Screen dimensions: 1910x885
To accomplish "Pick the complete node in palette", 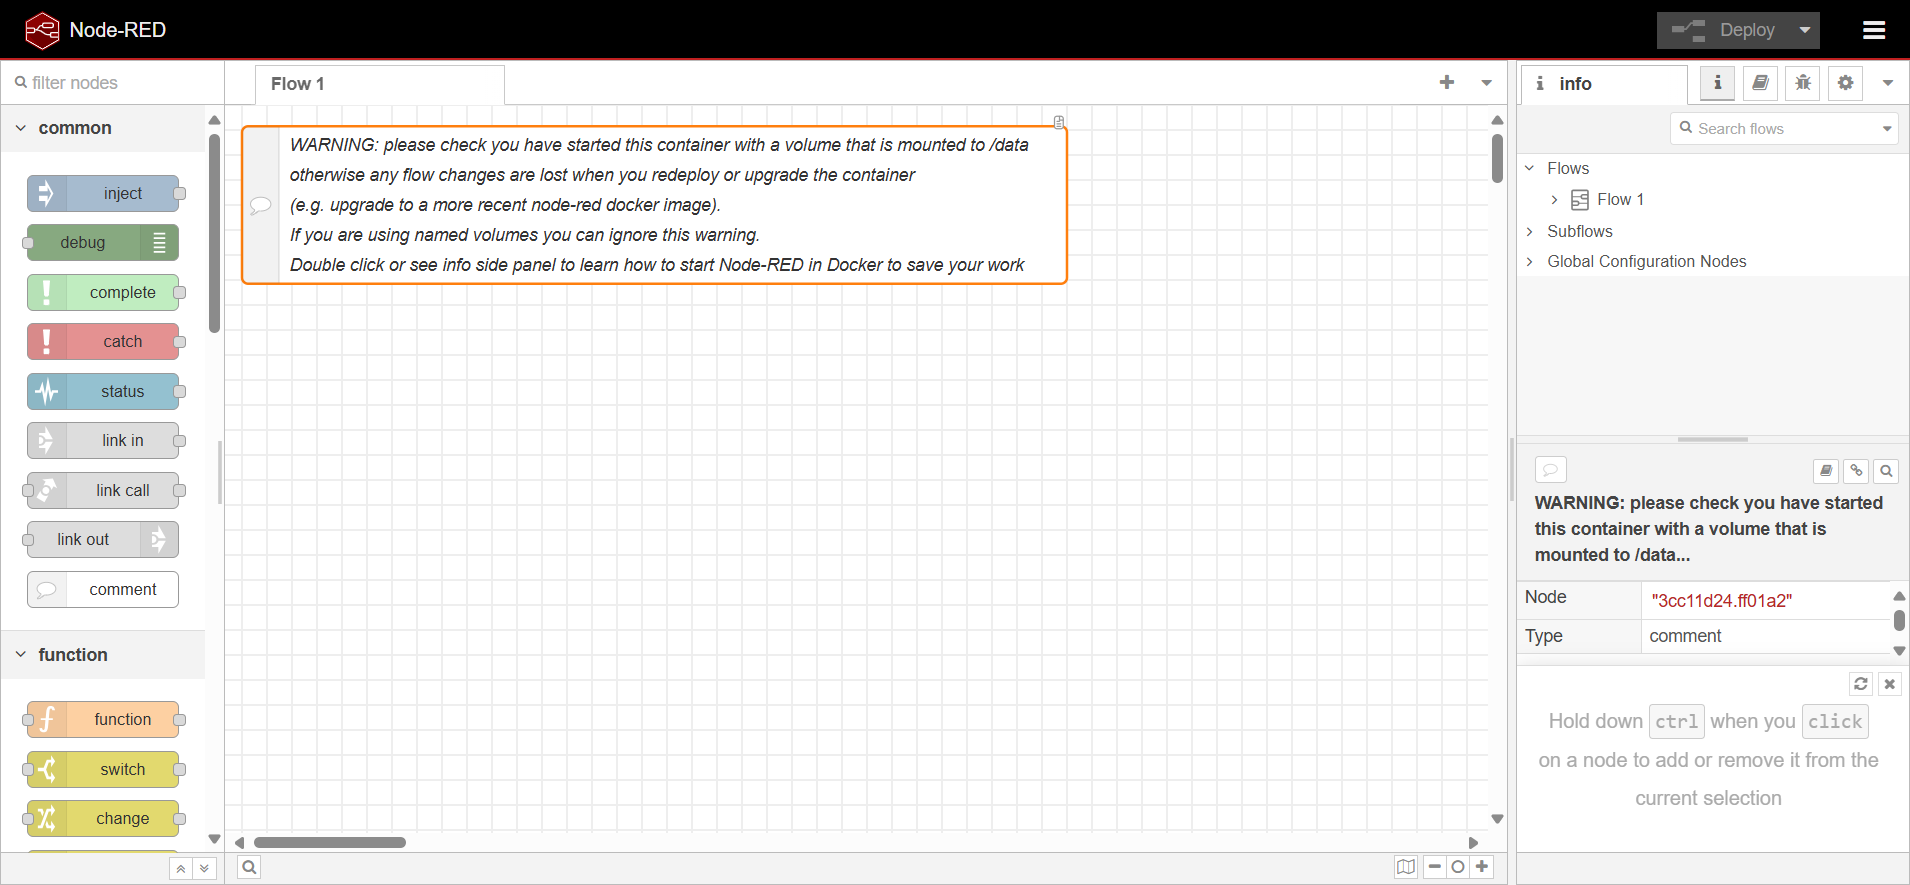I will click(x=103, y=293).
